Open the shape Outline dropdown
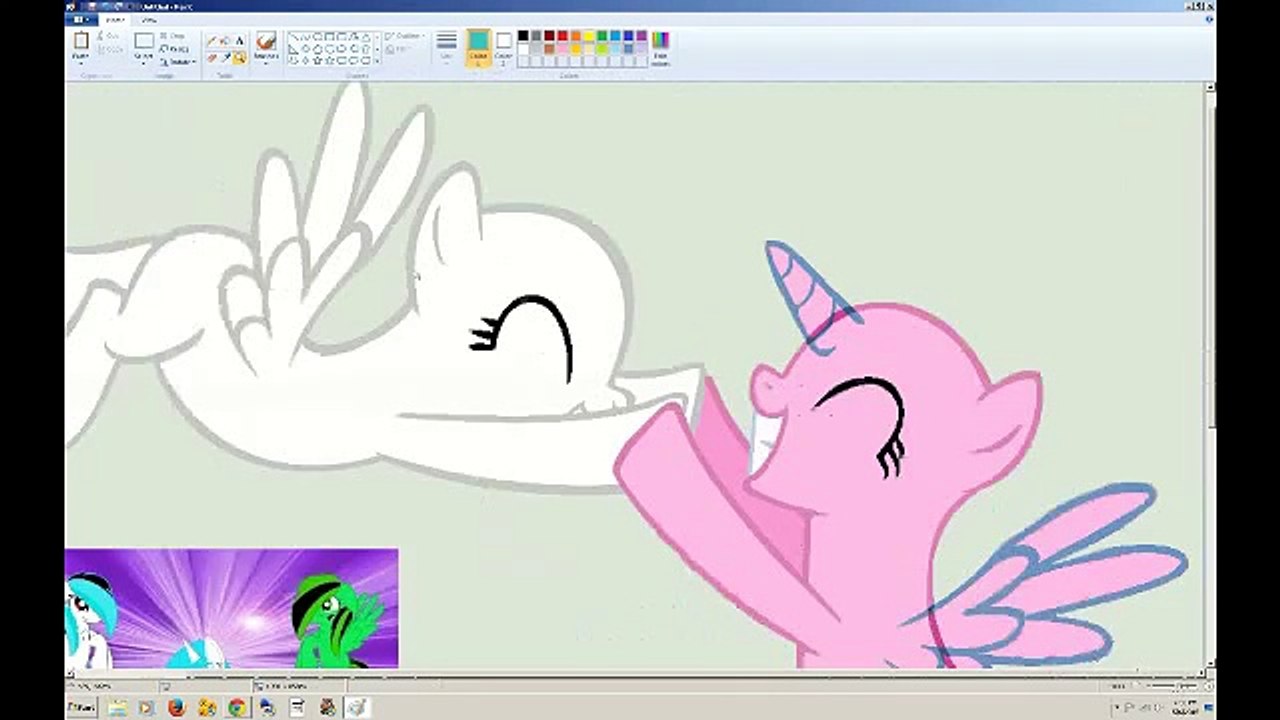Viewport: 1280px width, 720px height. (x=405, y=36)
